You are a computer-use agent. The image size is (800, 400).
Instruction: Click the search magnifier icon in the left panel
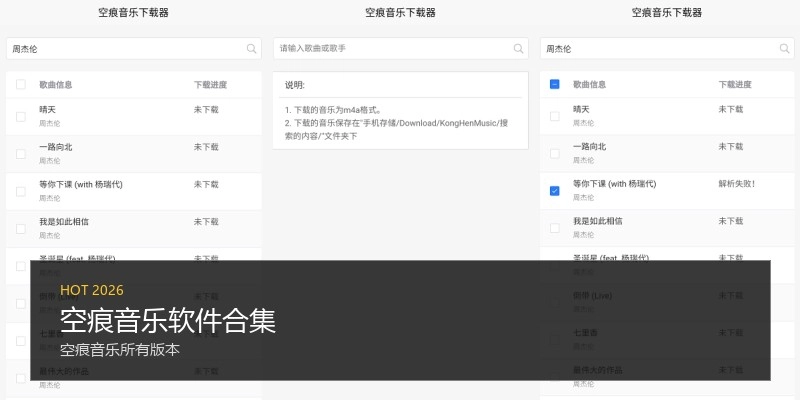pyautogui.click(x=252, y=48)
